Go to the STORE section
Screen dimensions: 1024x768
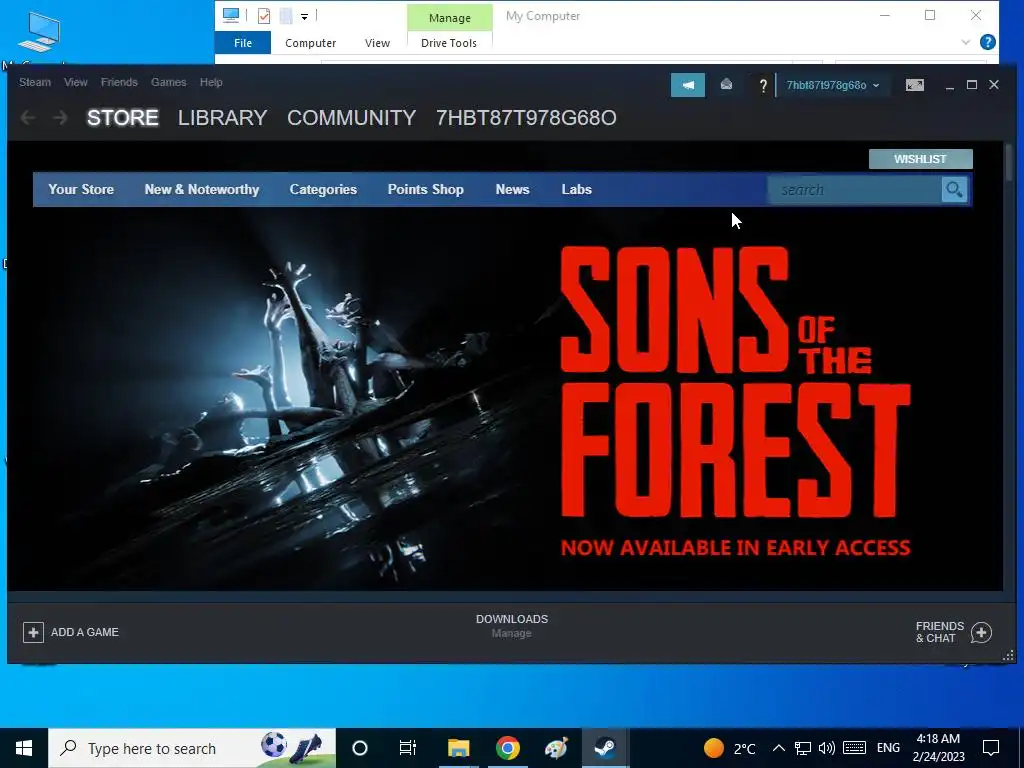(x=123, y=118)
